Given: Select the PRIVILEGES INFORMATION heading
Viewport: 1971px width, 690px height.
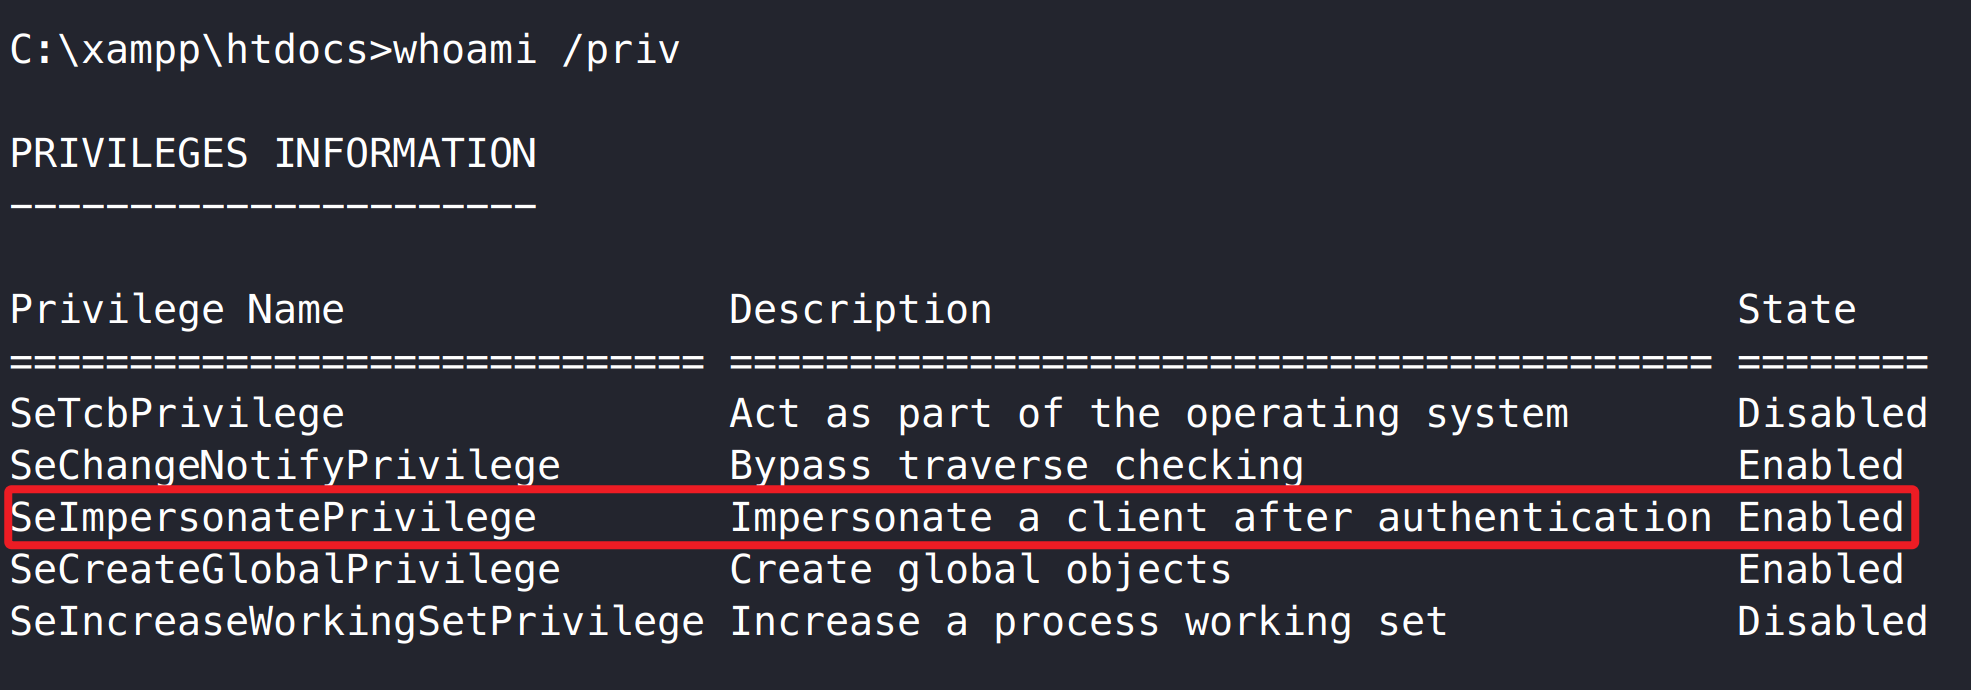Looking at the screenshot, I should pos(273,154).
